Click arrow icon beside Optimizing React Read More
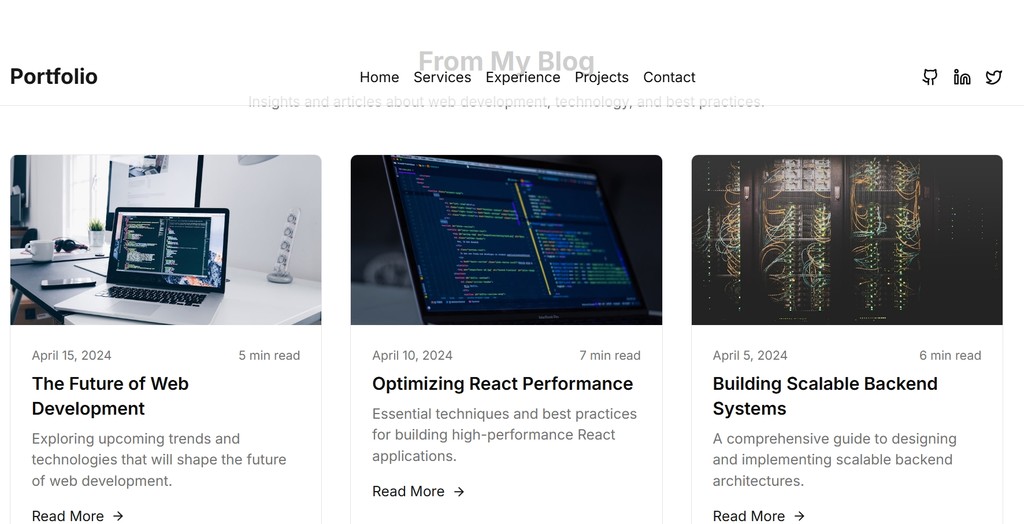The width and height of the screenshot is (1024, 524). click(x=459, y=491)
